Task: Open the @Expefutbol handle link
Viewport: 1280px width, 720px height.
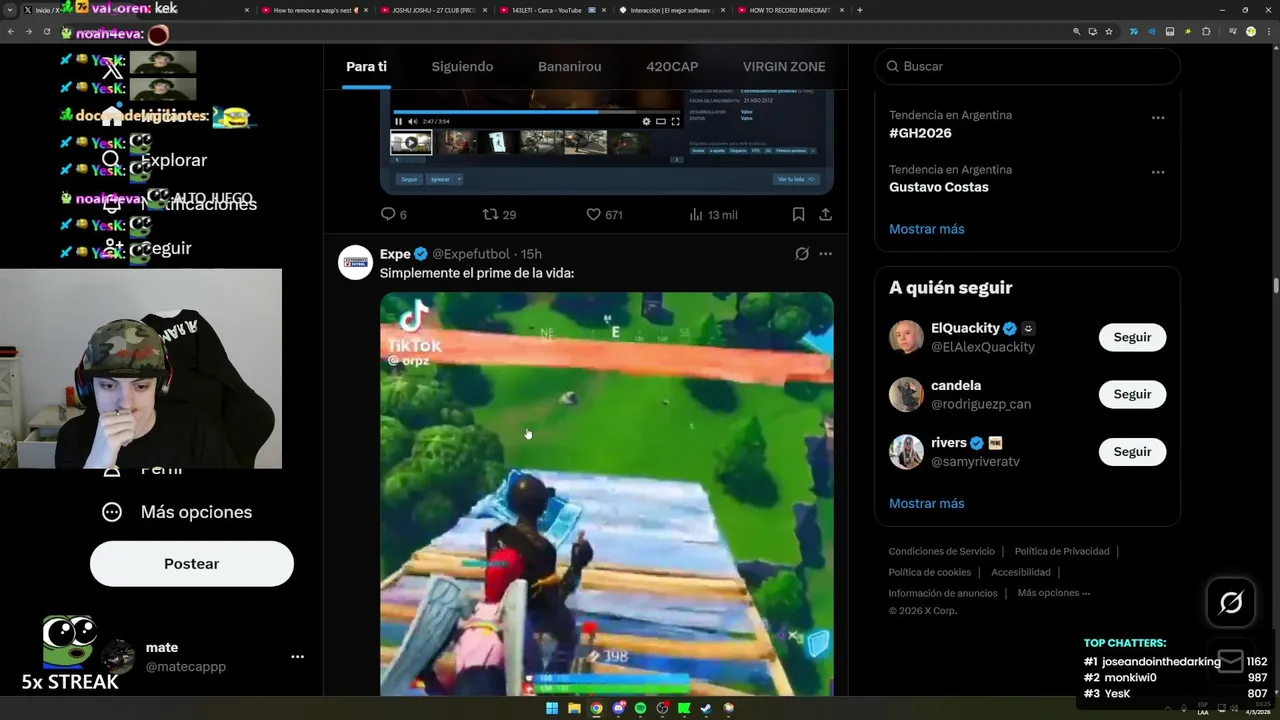Action: click(x=471, y=254)
